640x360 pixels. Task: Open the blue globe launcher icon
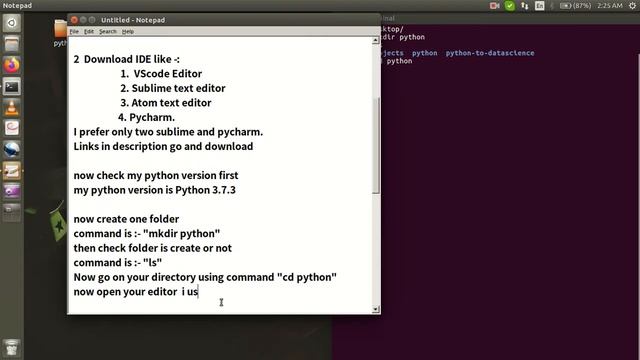pos(11,149)
